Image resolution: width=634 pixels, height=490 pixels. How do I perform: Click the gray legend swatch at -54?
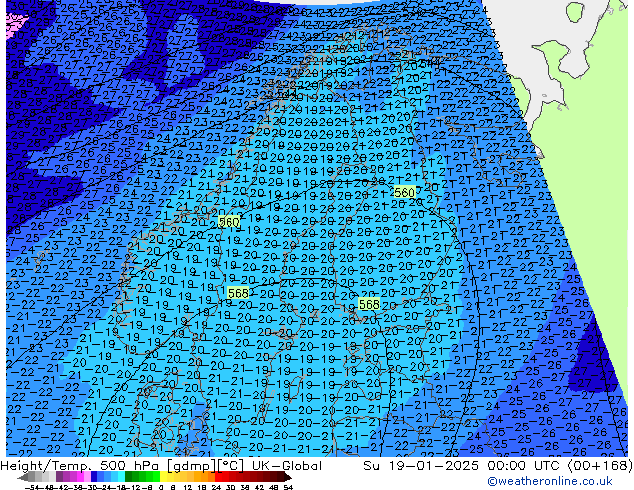[x=32, y=476]
